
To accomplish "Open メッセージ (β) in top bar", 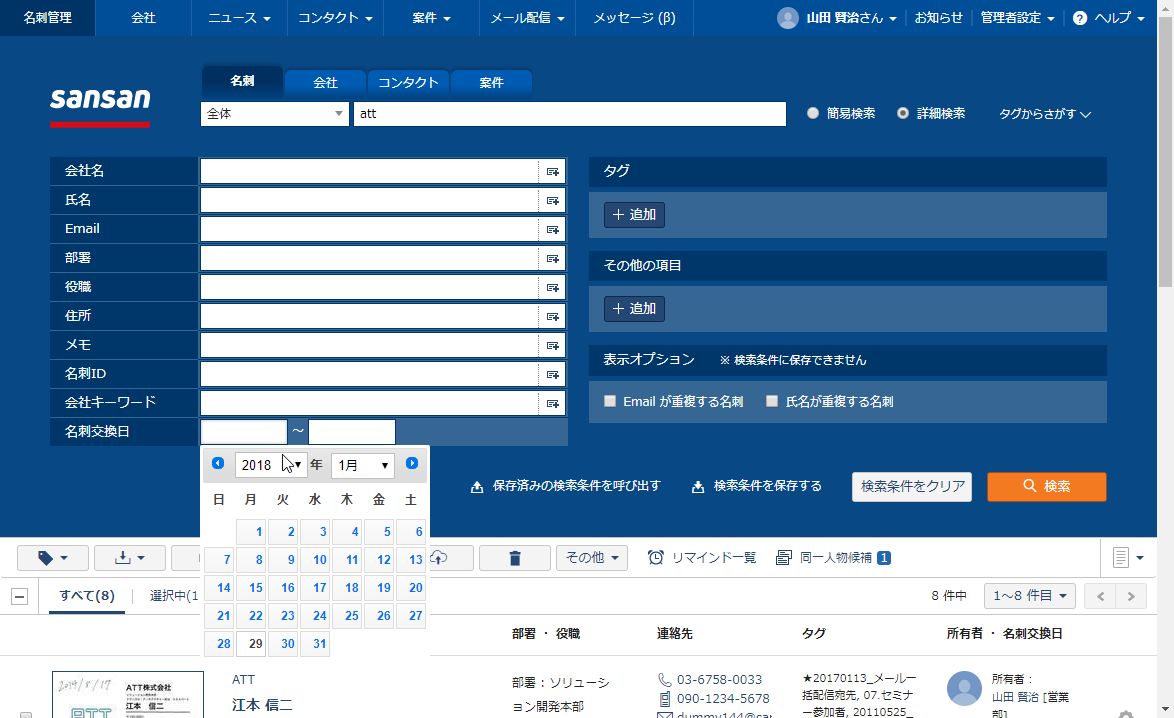I will tap(634, 18).
